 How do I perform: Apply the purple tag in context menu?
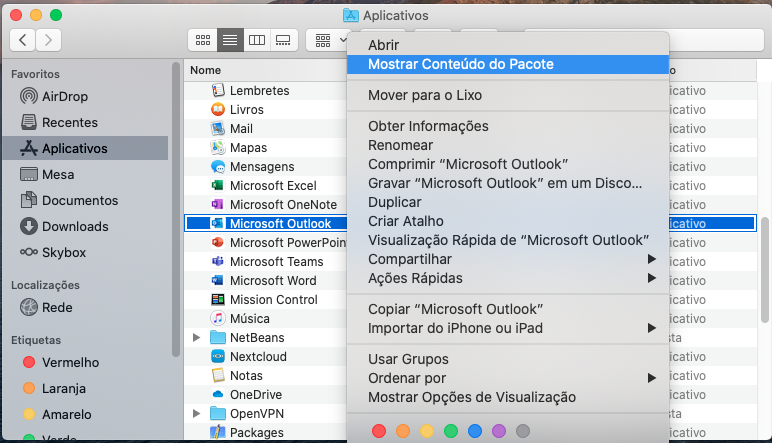(x=499, y=431)
